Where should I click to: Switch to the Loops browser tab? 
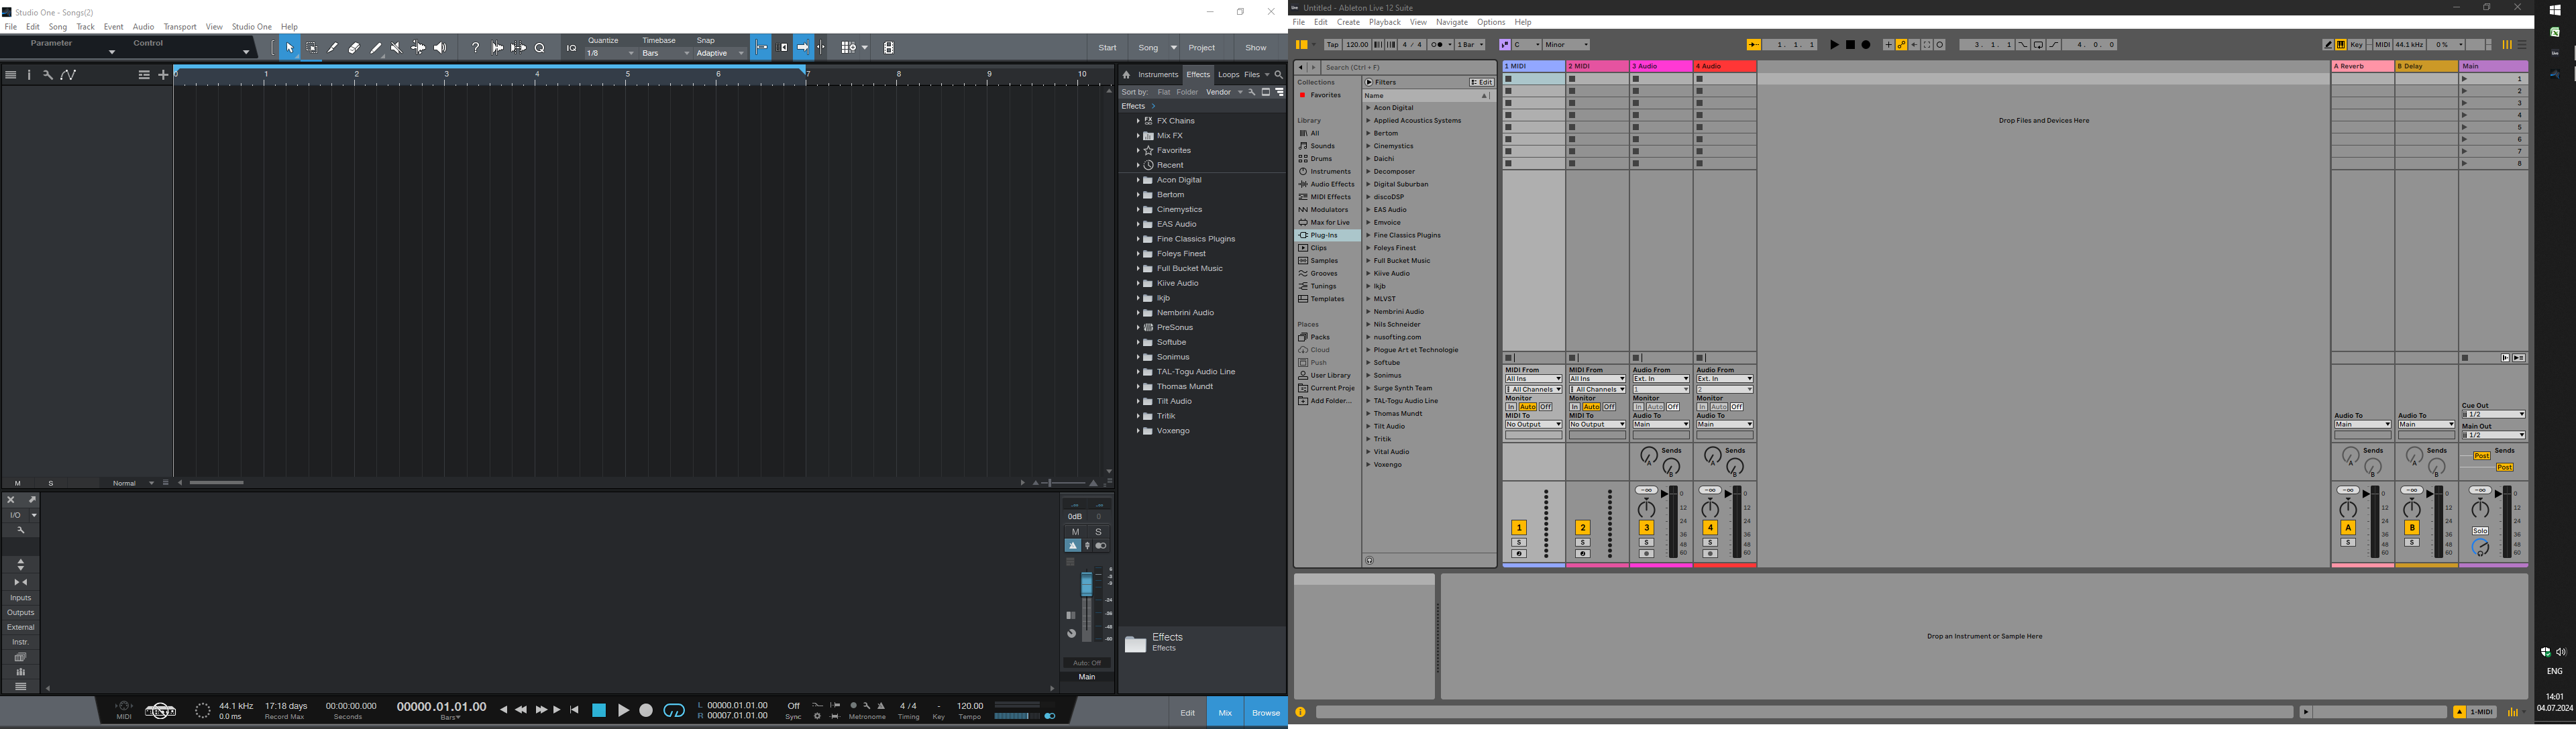click(1228, 75)
